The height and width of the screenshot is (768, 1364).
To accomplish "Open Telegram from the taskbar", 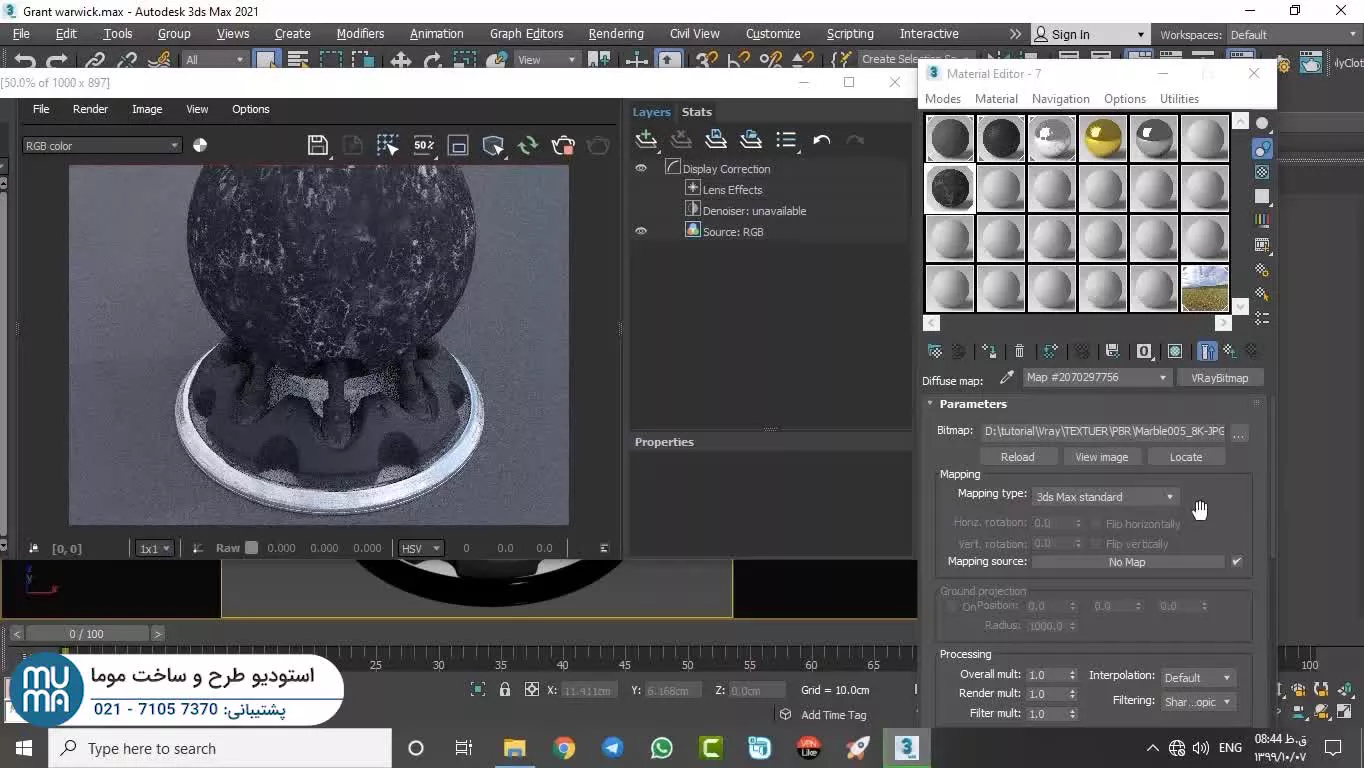I will pos(613,748).
